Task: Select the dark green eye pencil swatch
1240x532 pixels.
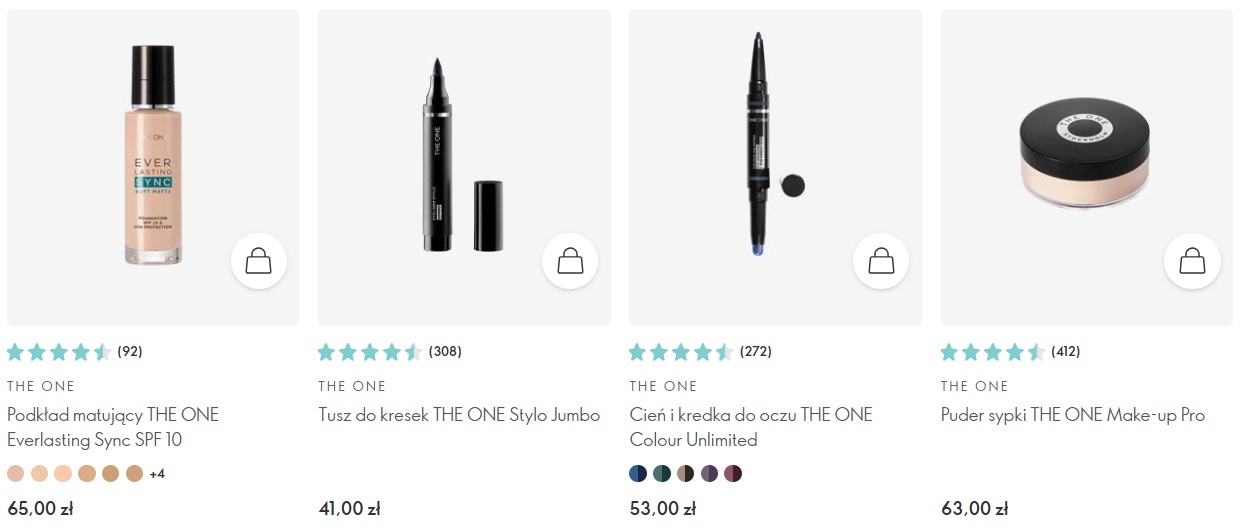Action: coord(662,473)
